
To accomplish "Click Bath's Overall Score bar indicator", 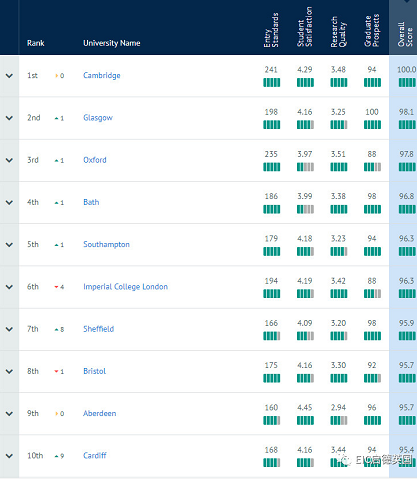I will [x=407, y=209].
